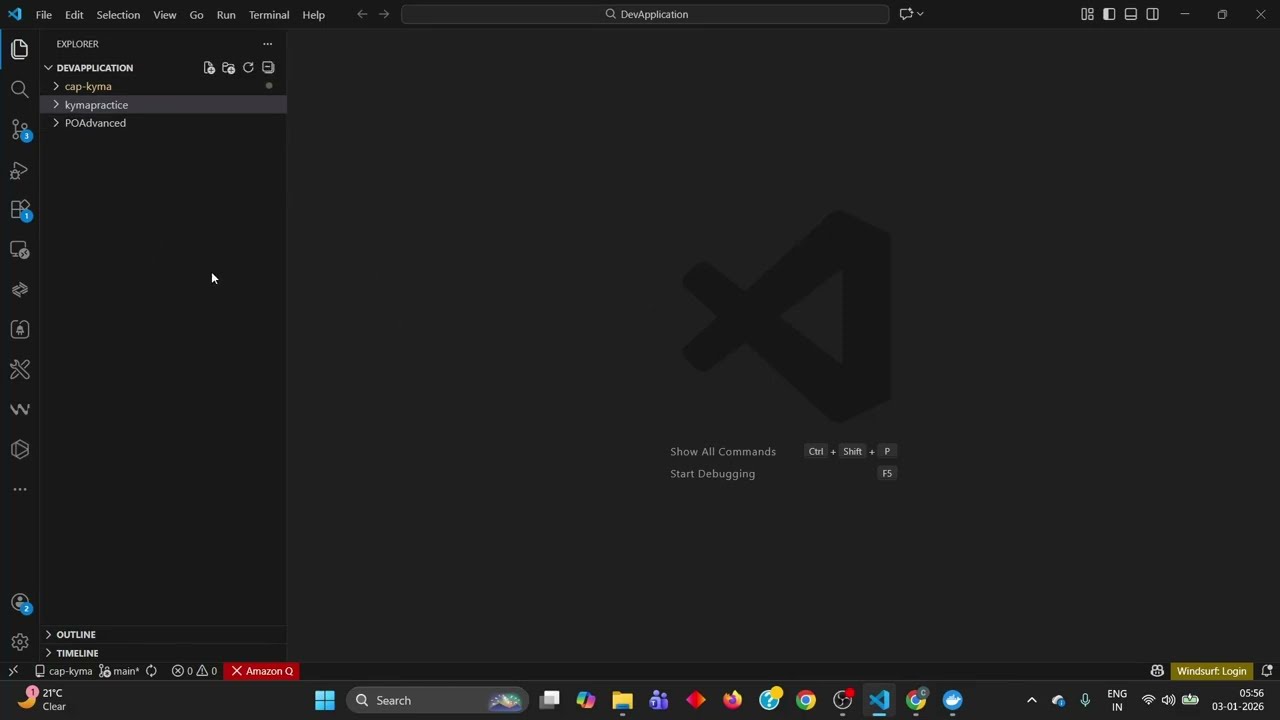Create a new file in DevApplication
Screen dimensions: 1280x720
[209, 68]
